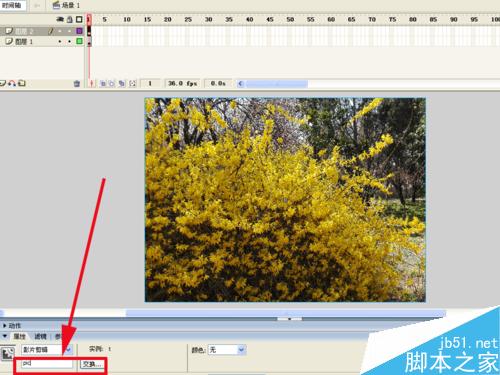Viewport: 500px width, 375px height.
Task: Click the insert layer folder icon
Action: pos(22,83)
